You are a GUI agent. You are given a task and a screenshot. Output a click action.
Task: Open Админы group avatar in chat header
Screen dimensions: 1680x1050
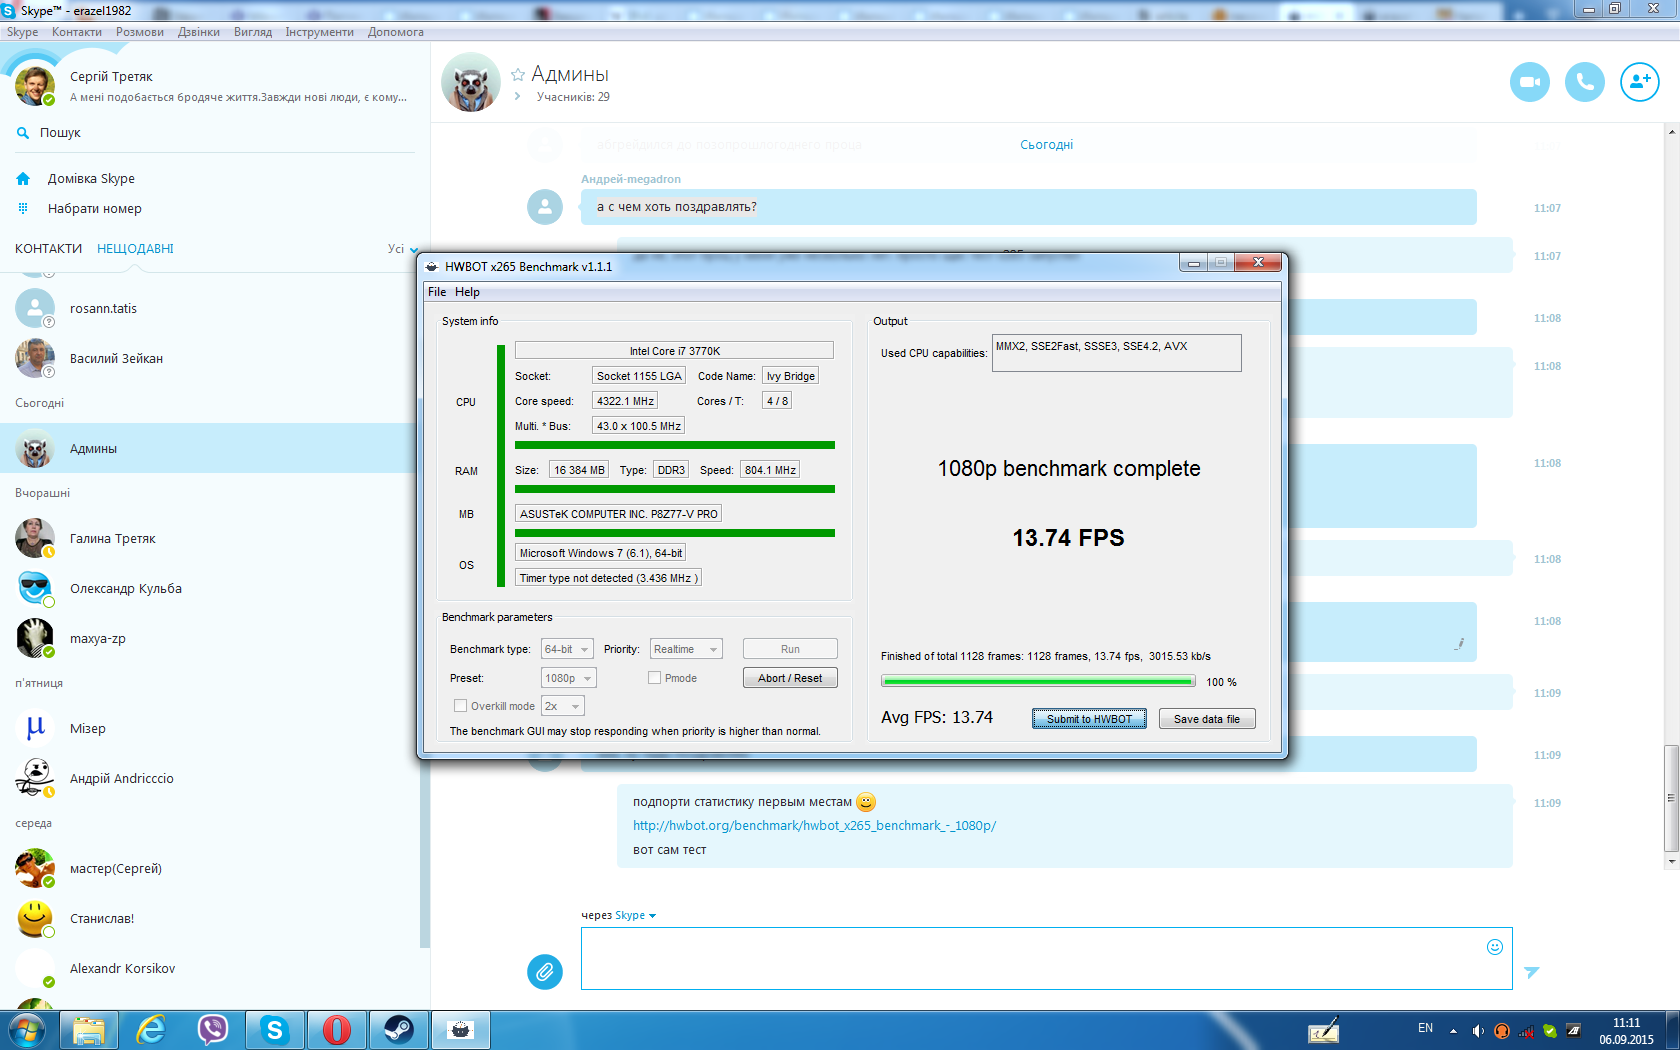(471, 82)
